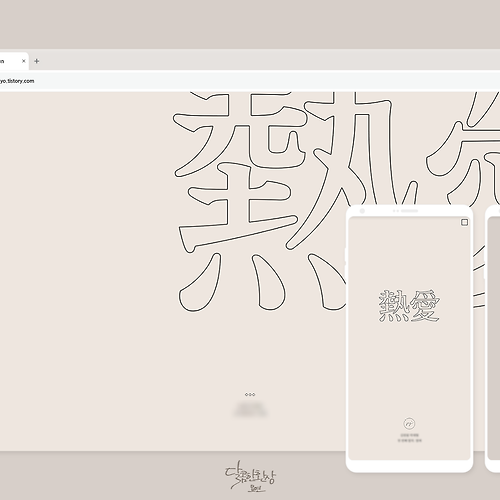Open the blurred text below the diamonds
The image size is (500, 500).
click(251, 409)
